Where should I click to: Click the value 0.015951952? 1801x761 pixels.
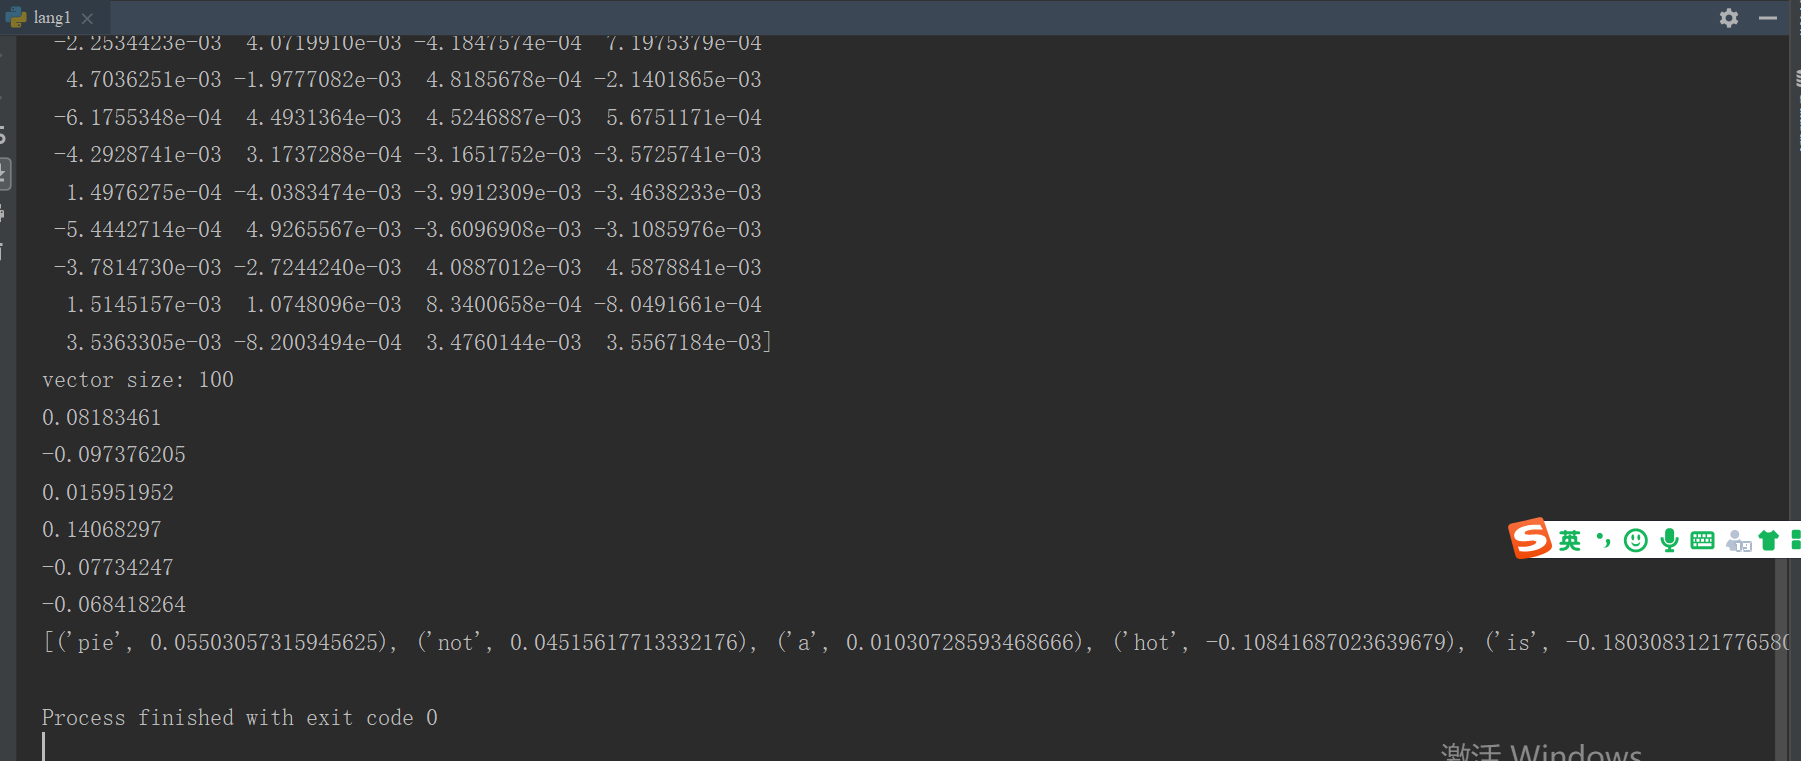point(108,493)
